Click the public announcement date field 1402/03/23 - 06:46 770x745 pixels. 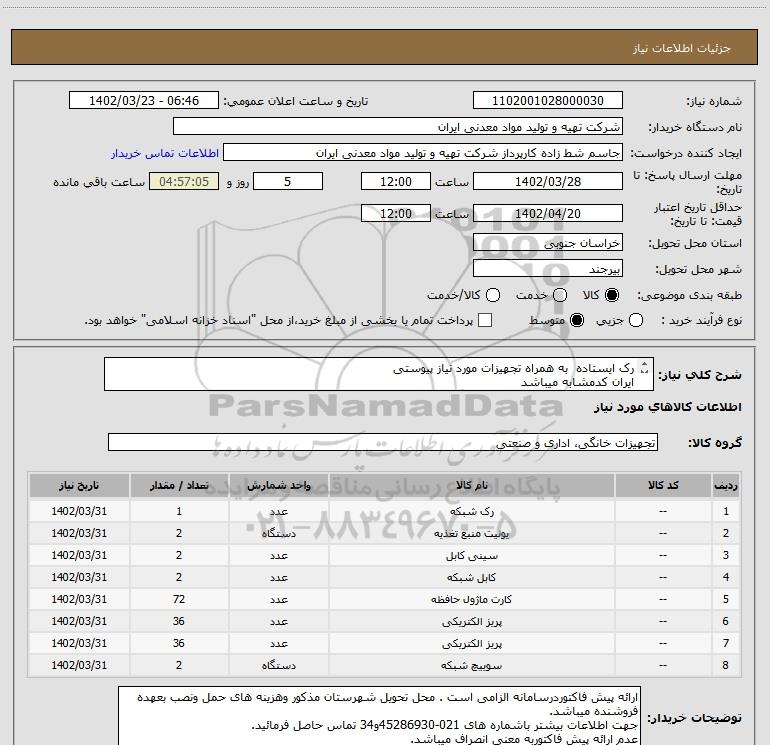(x=144, y=101)
